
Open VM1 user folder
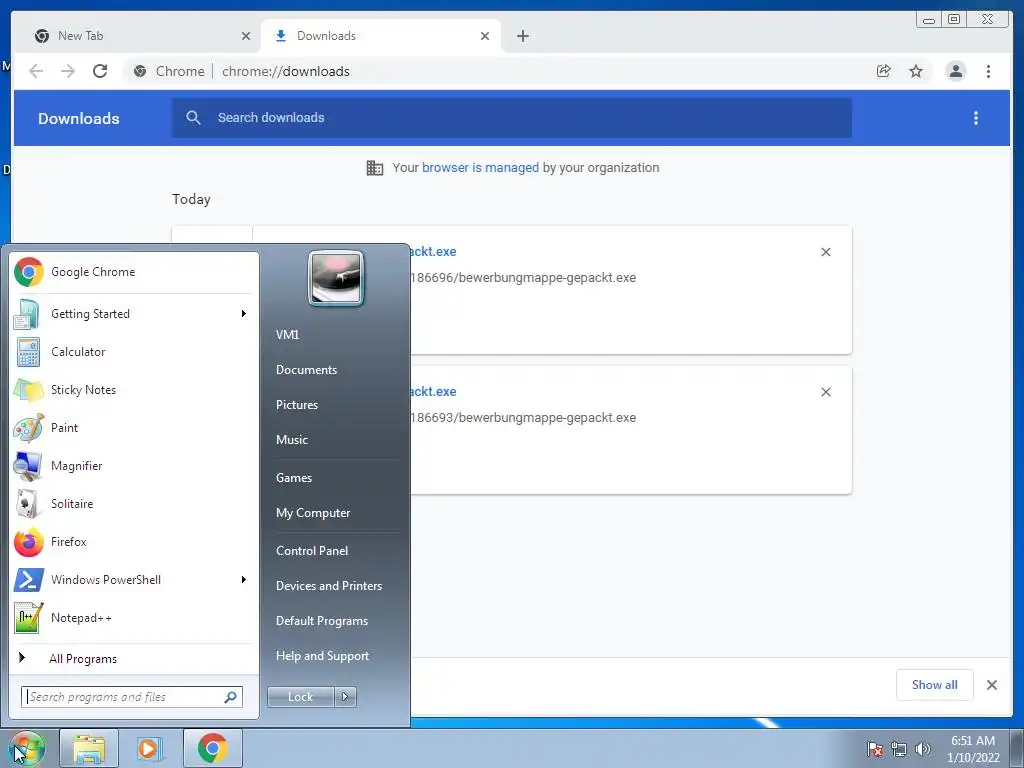click(x=287, y=334)
